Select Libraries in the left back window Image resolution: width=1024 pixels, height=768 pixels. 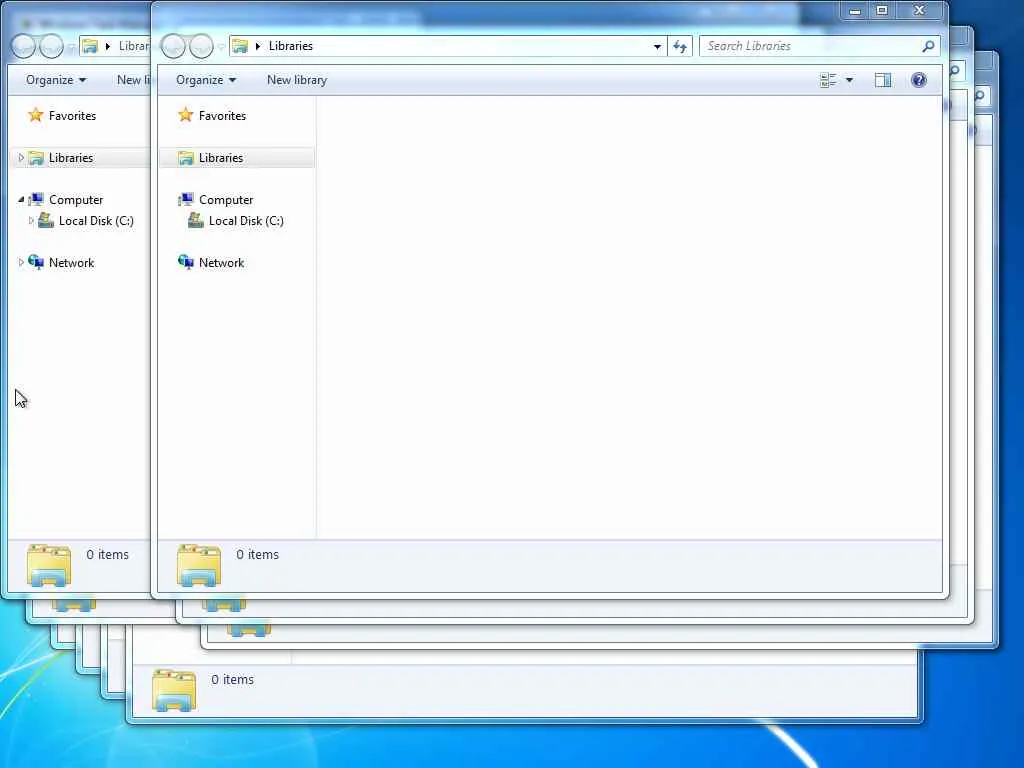(x=71, y=158)
